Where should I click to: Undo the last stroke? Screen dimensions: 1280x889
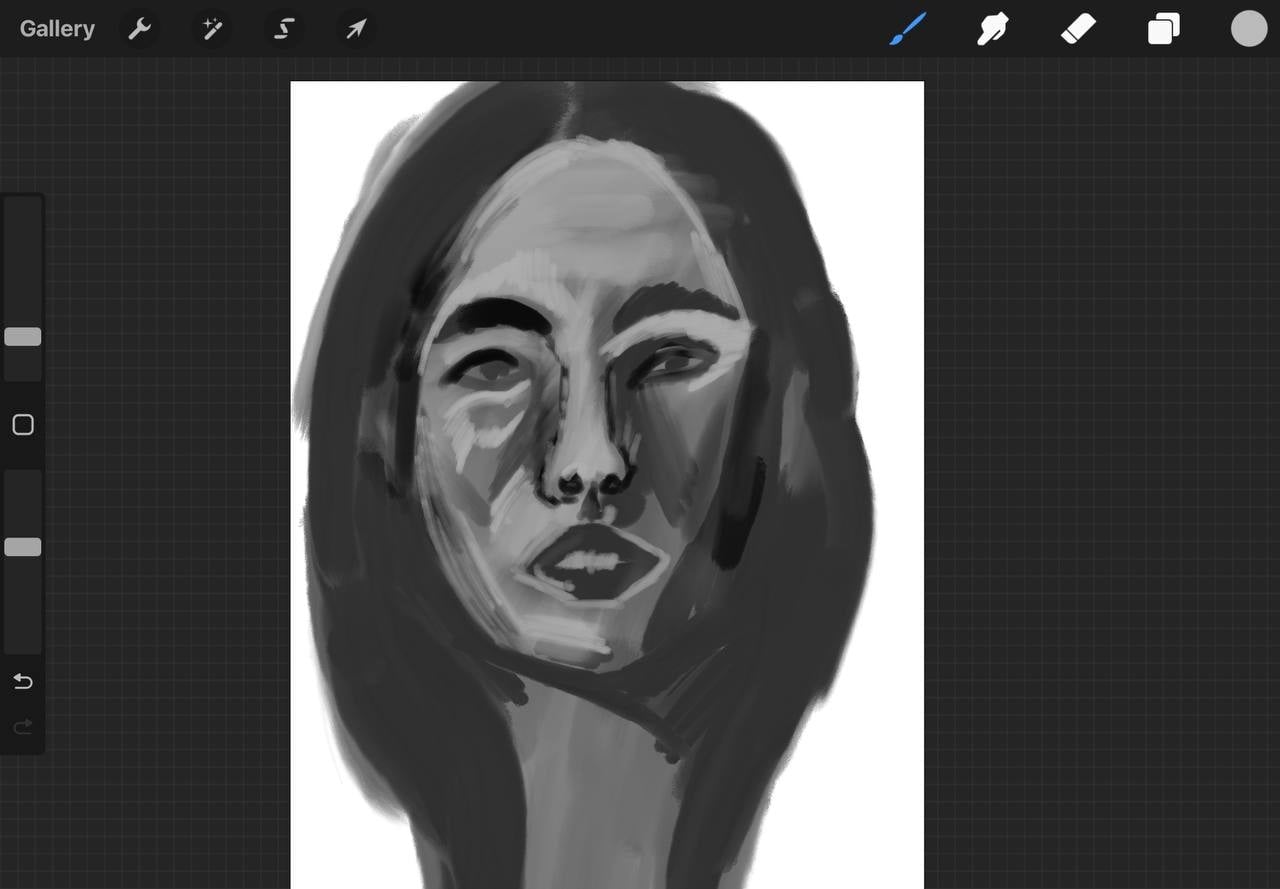pyautogui.click(x=23, y=682)
